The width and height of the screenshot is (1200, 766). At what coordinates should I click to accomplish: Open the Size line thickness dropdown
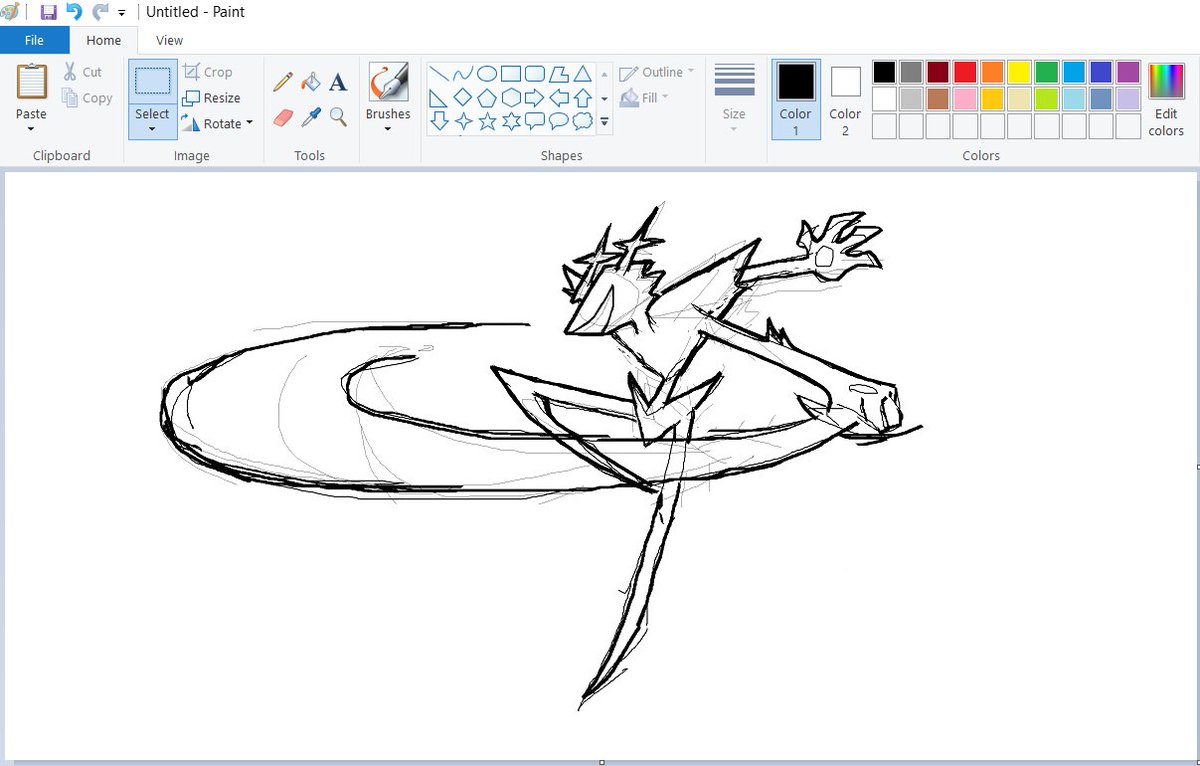click(x=734, y=98)
